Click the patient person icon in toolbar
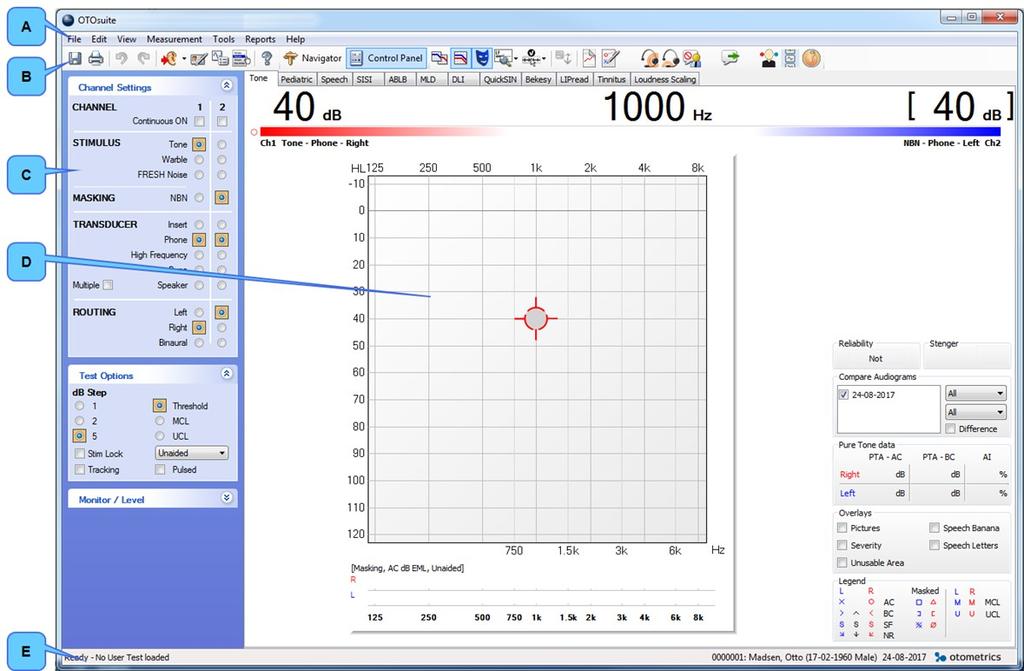Viewport: 1024px width, 671px height. [x=769, y=59]
